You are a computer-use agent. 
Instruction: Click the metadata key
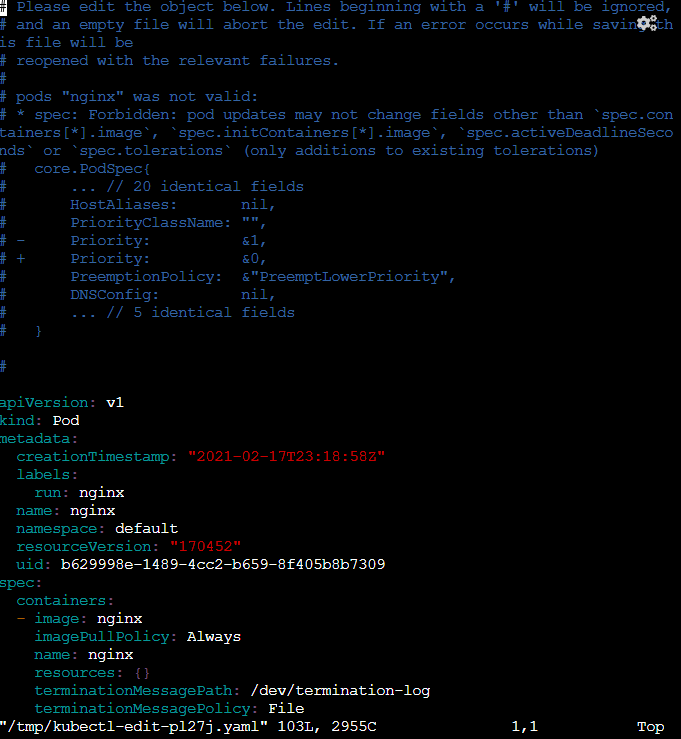(x=37, y=439)
